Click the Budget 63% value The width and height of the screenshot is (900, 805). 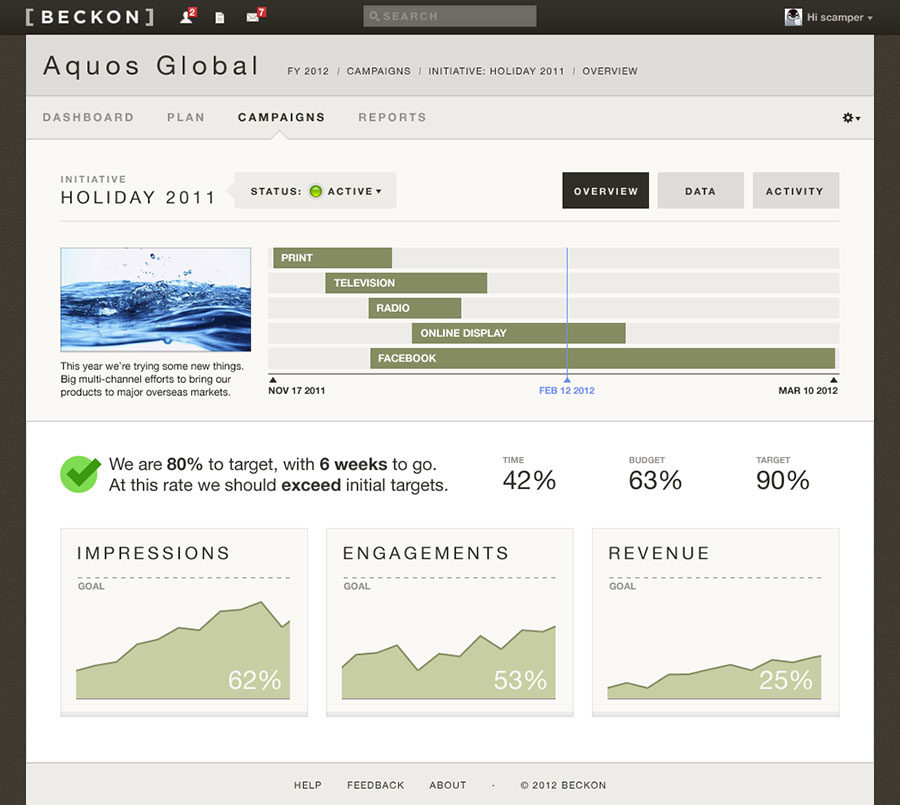point(655,481)
